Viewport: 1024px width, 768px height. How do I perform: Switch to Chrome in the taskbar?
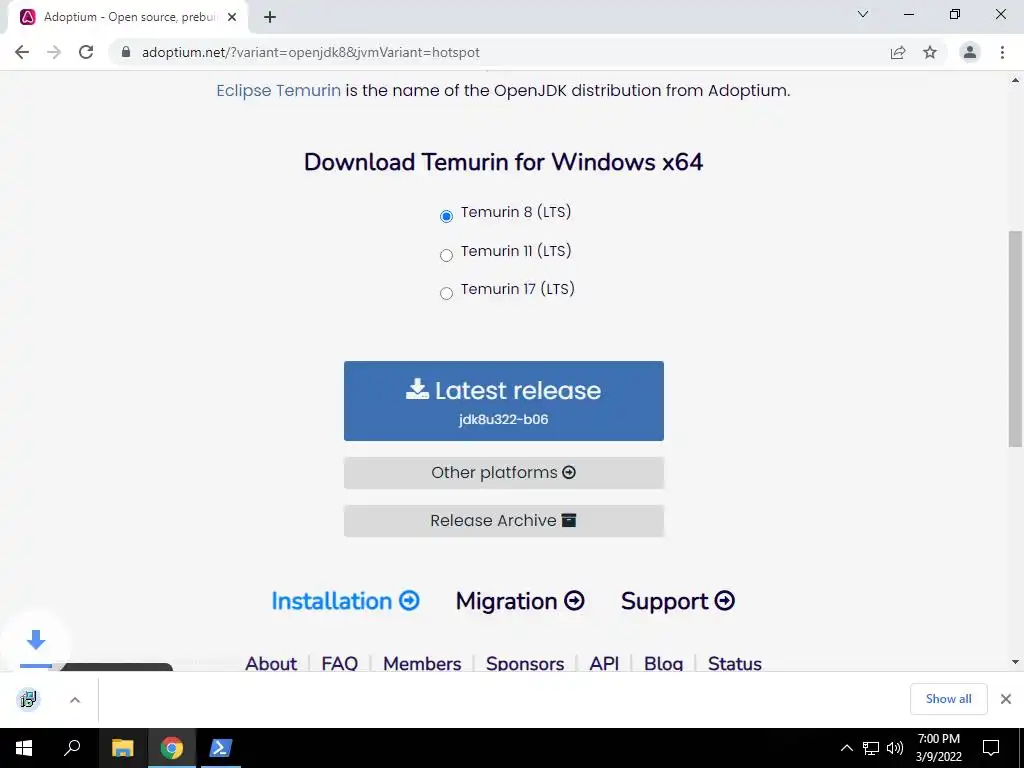[x=172, y=748]
